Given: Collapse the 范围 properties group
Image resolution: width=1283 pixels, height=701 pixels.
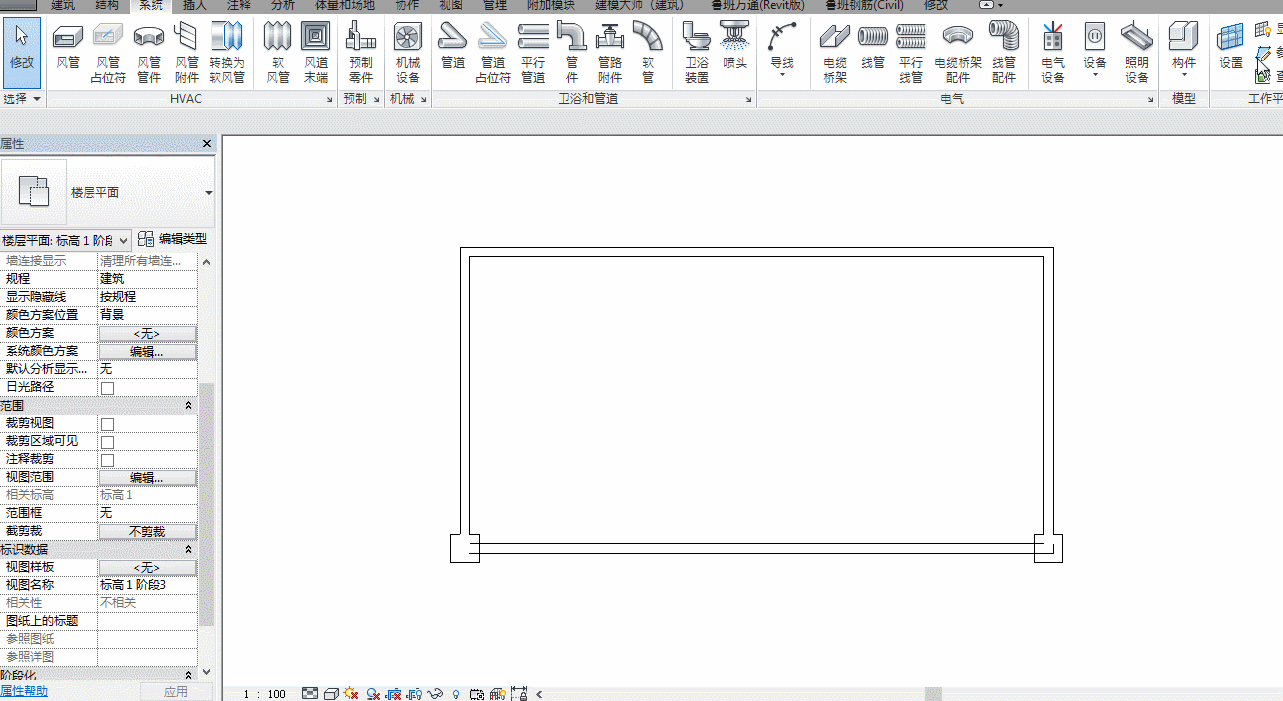Looking at the screenshot, I should point(189,405).
